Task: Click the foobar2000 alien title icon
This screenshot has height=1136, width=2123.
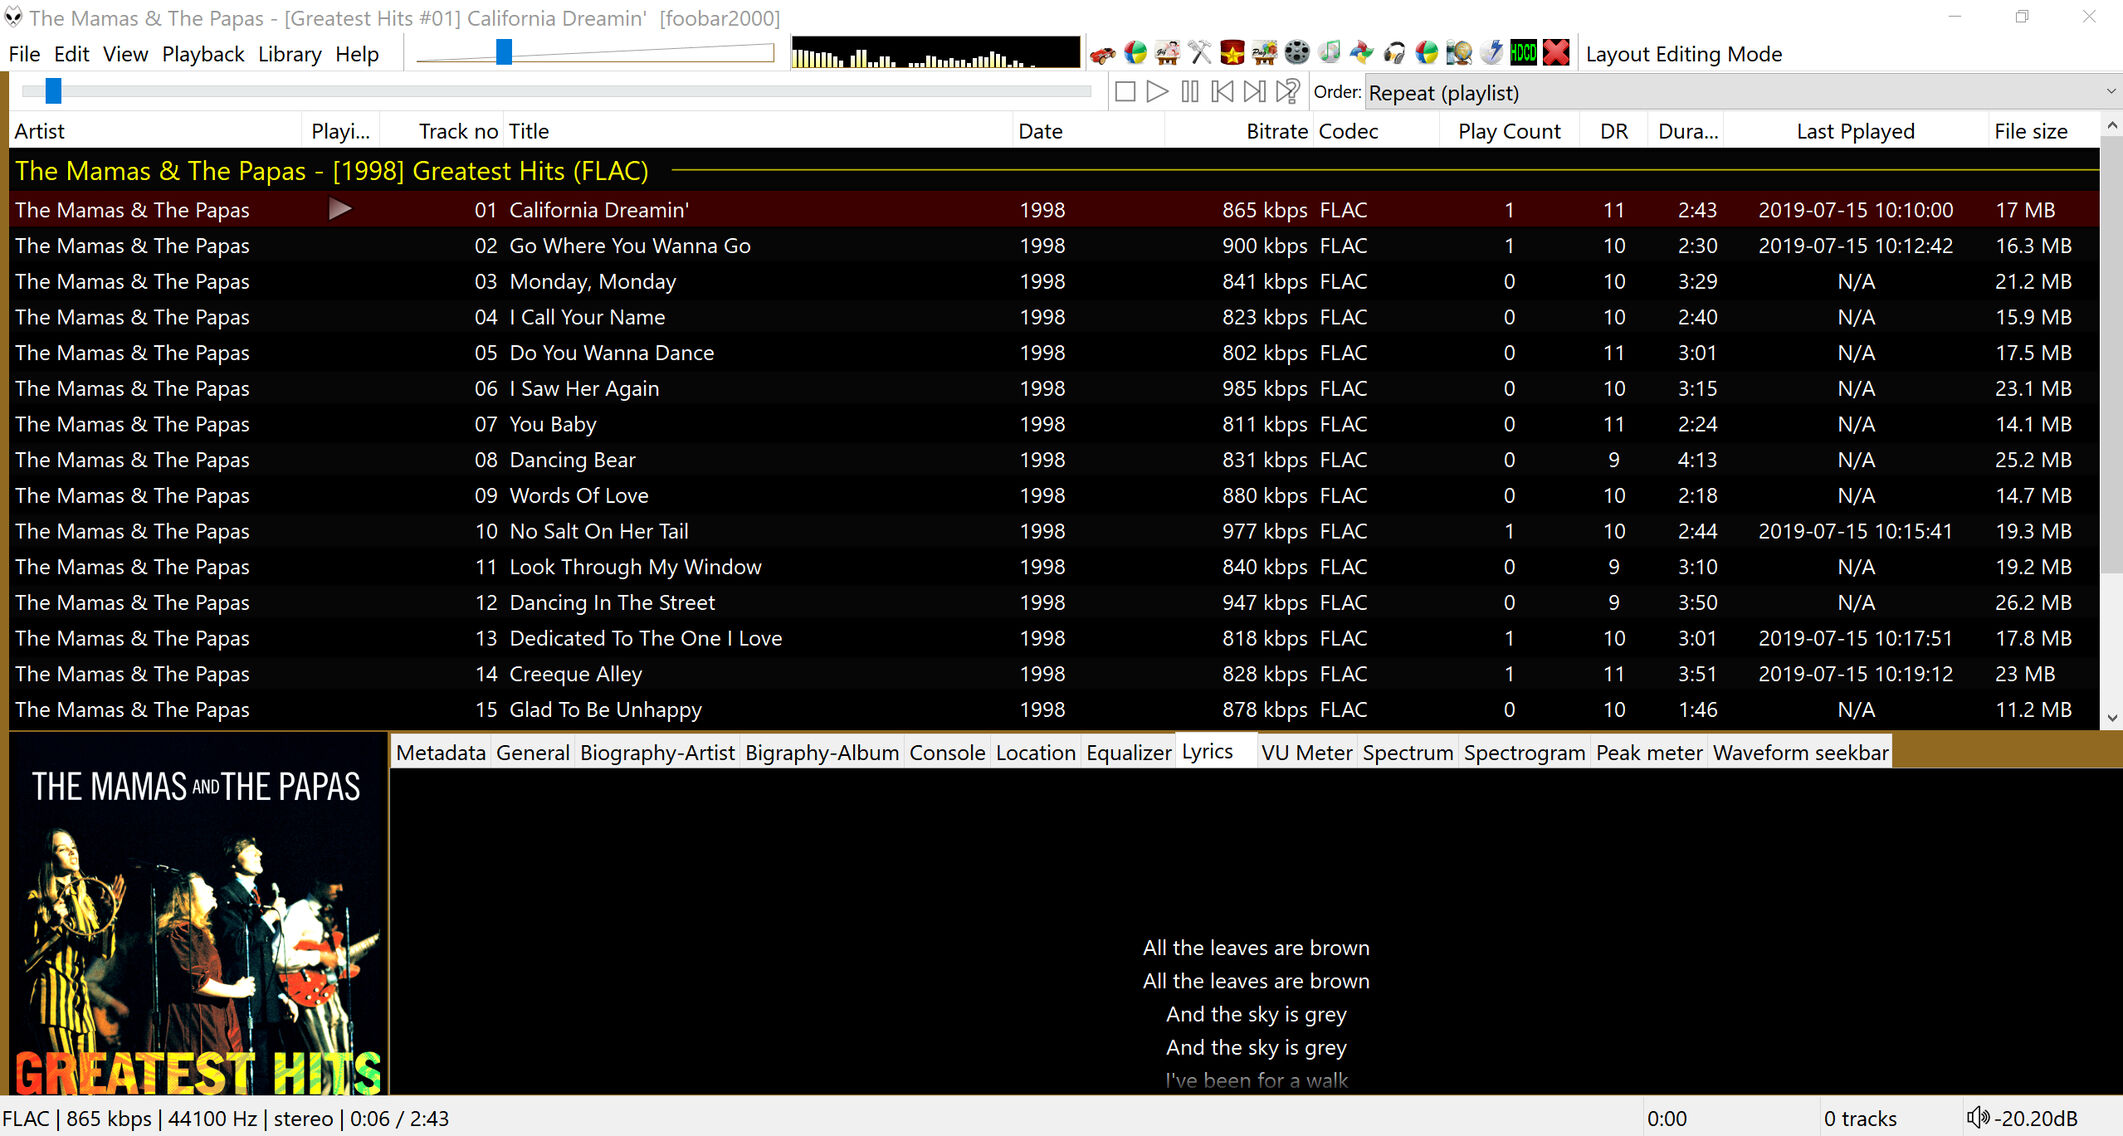Action: point(13,16)
